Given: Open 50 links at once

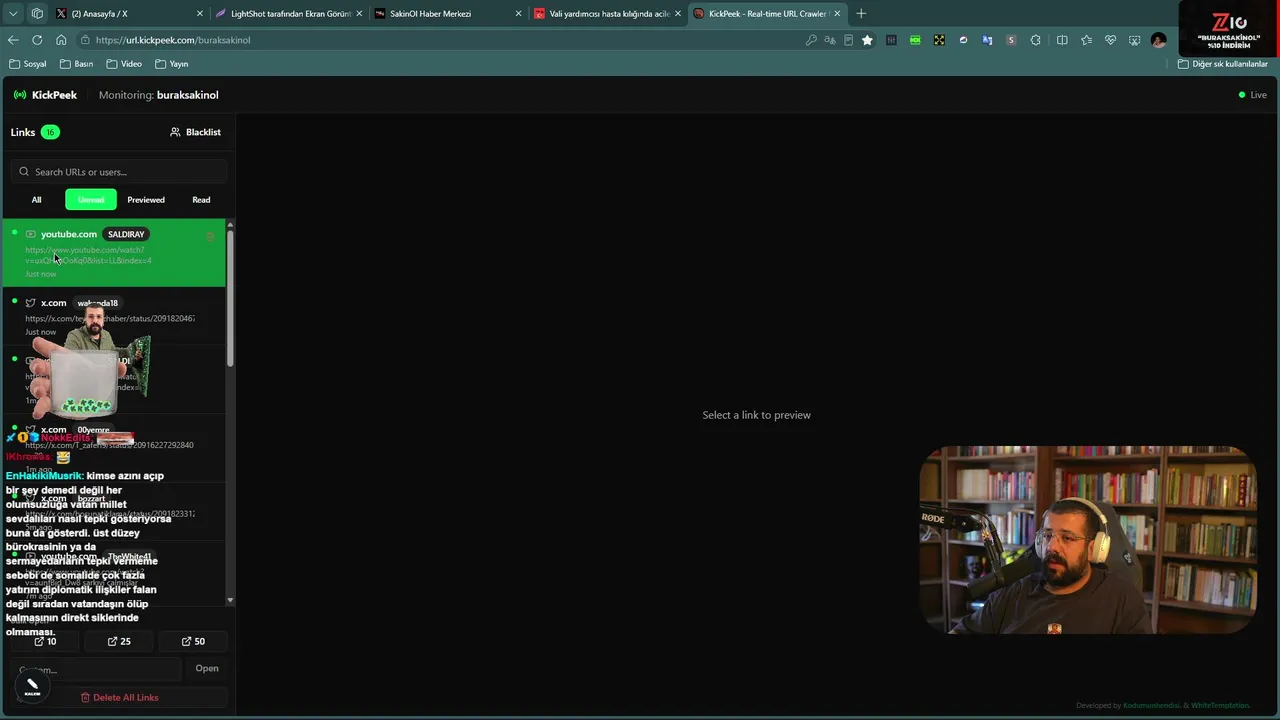Looking at the screenshot, I should [193, 641].
